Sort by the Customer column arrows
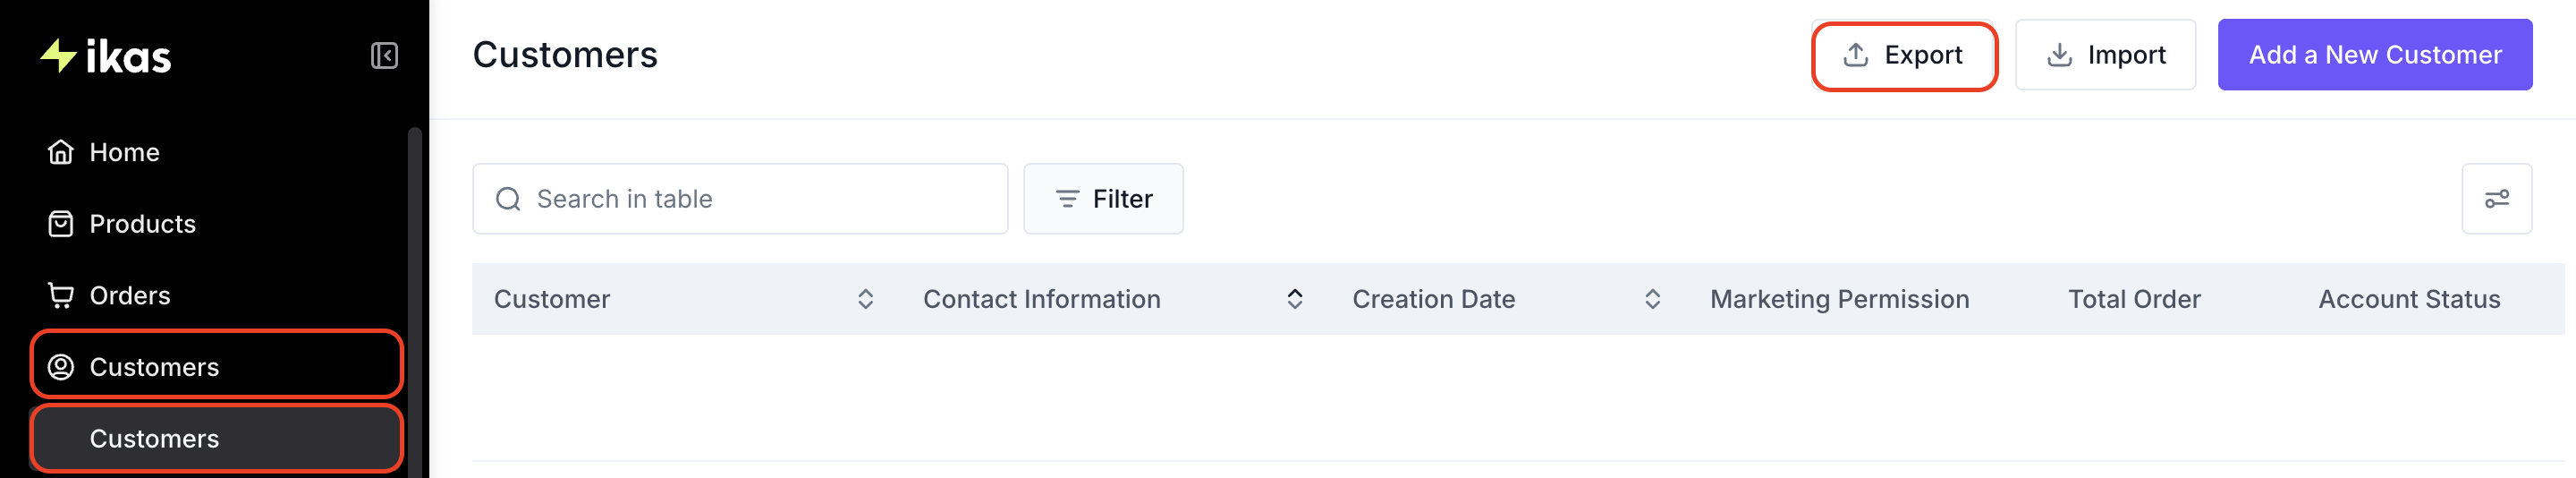This screenshot has height=478, width=2576. (x=865, y=299)
